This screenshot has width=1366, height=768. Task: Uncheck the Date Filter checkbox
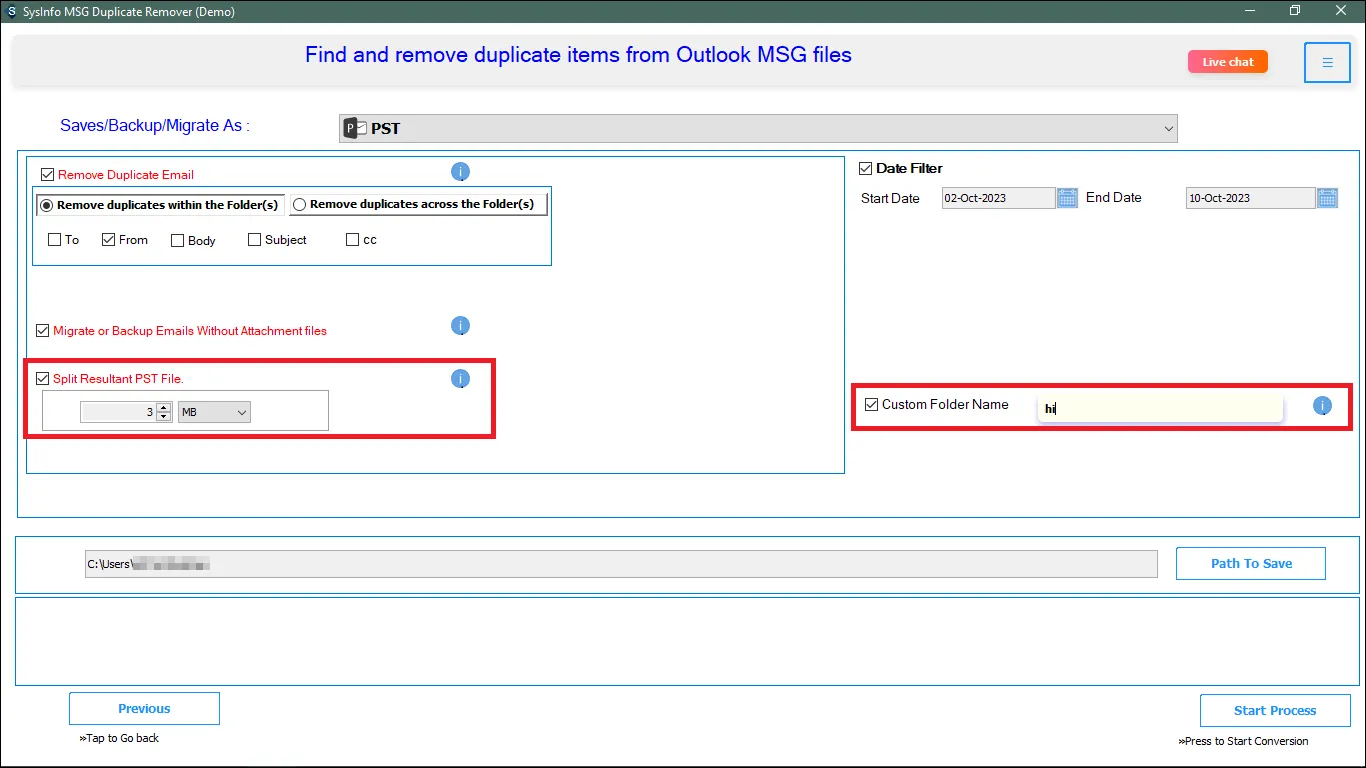[x=866, y=169]
